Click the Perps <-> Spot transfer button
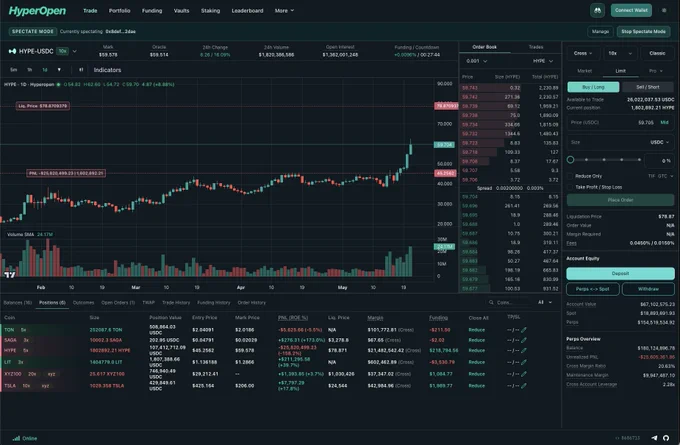This screenshot has width=680, height=445. pos(592,289)
